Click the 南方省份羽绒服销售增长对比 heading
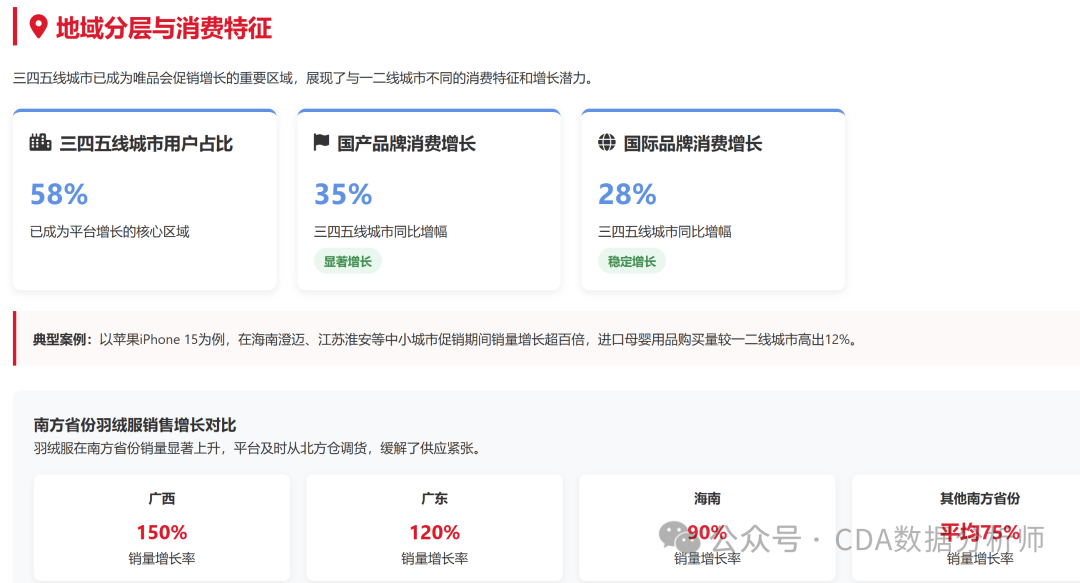The image size is (1080, 583). (x=135, y=425)
